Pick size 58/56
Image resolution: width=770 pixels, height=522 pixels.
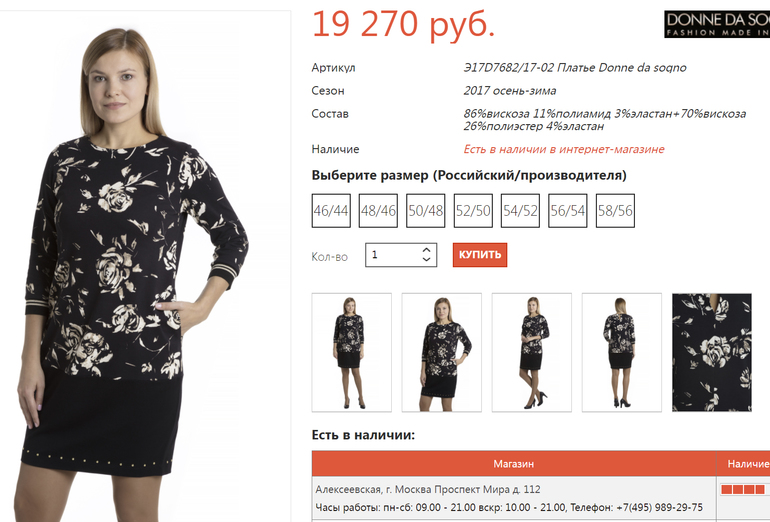coord(615,211)
